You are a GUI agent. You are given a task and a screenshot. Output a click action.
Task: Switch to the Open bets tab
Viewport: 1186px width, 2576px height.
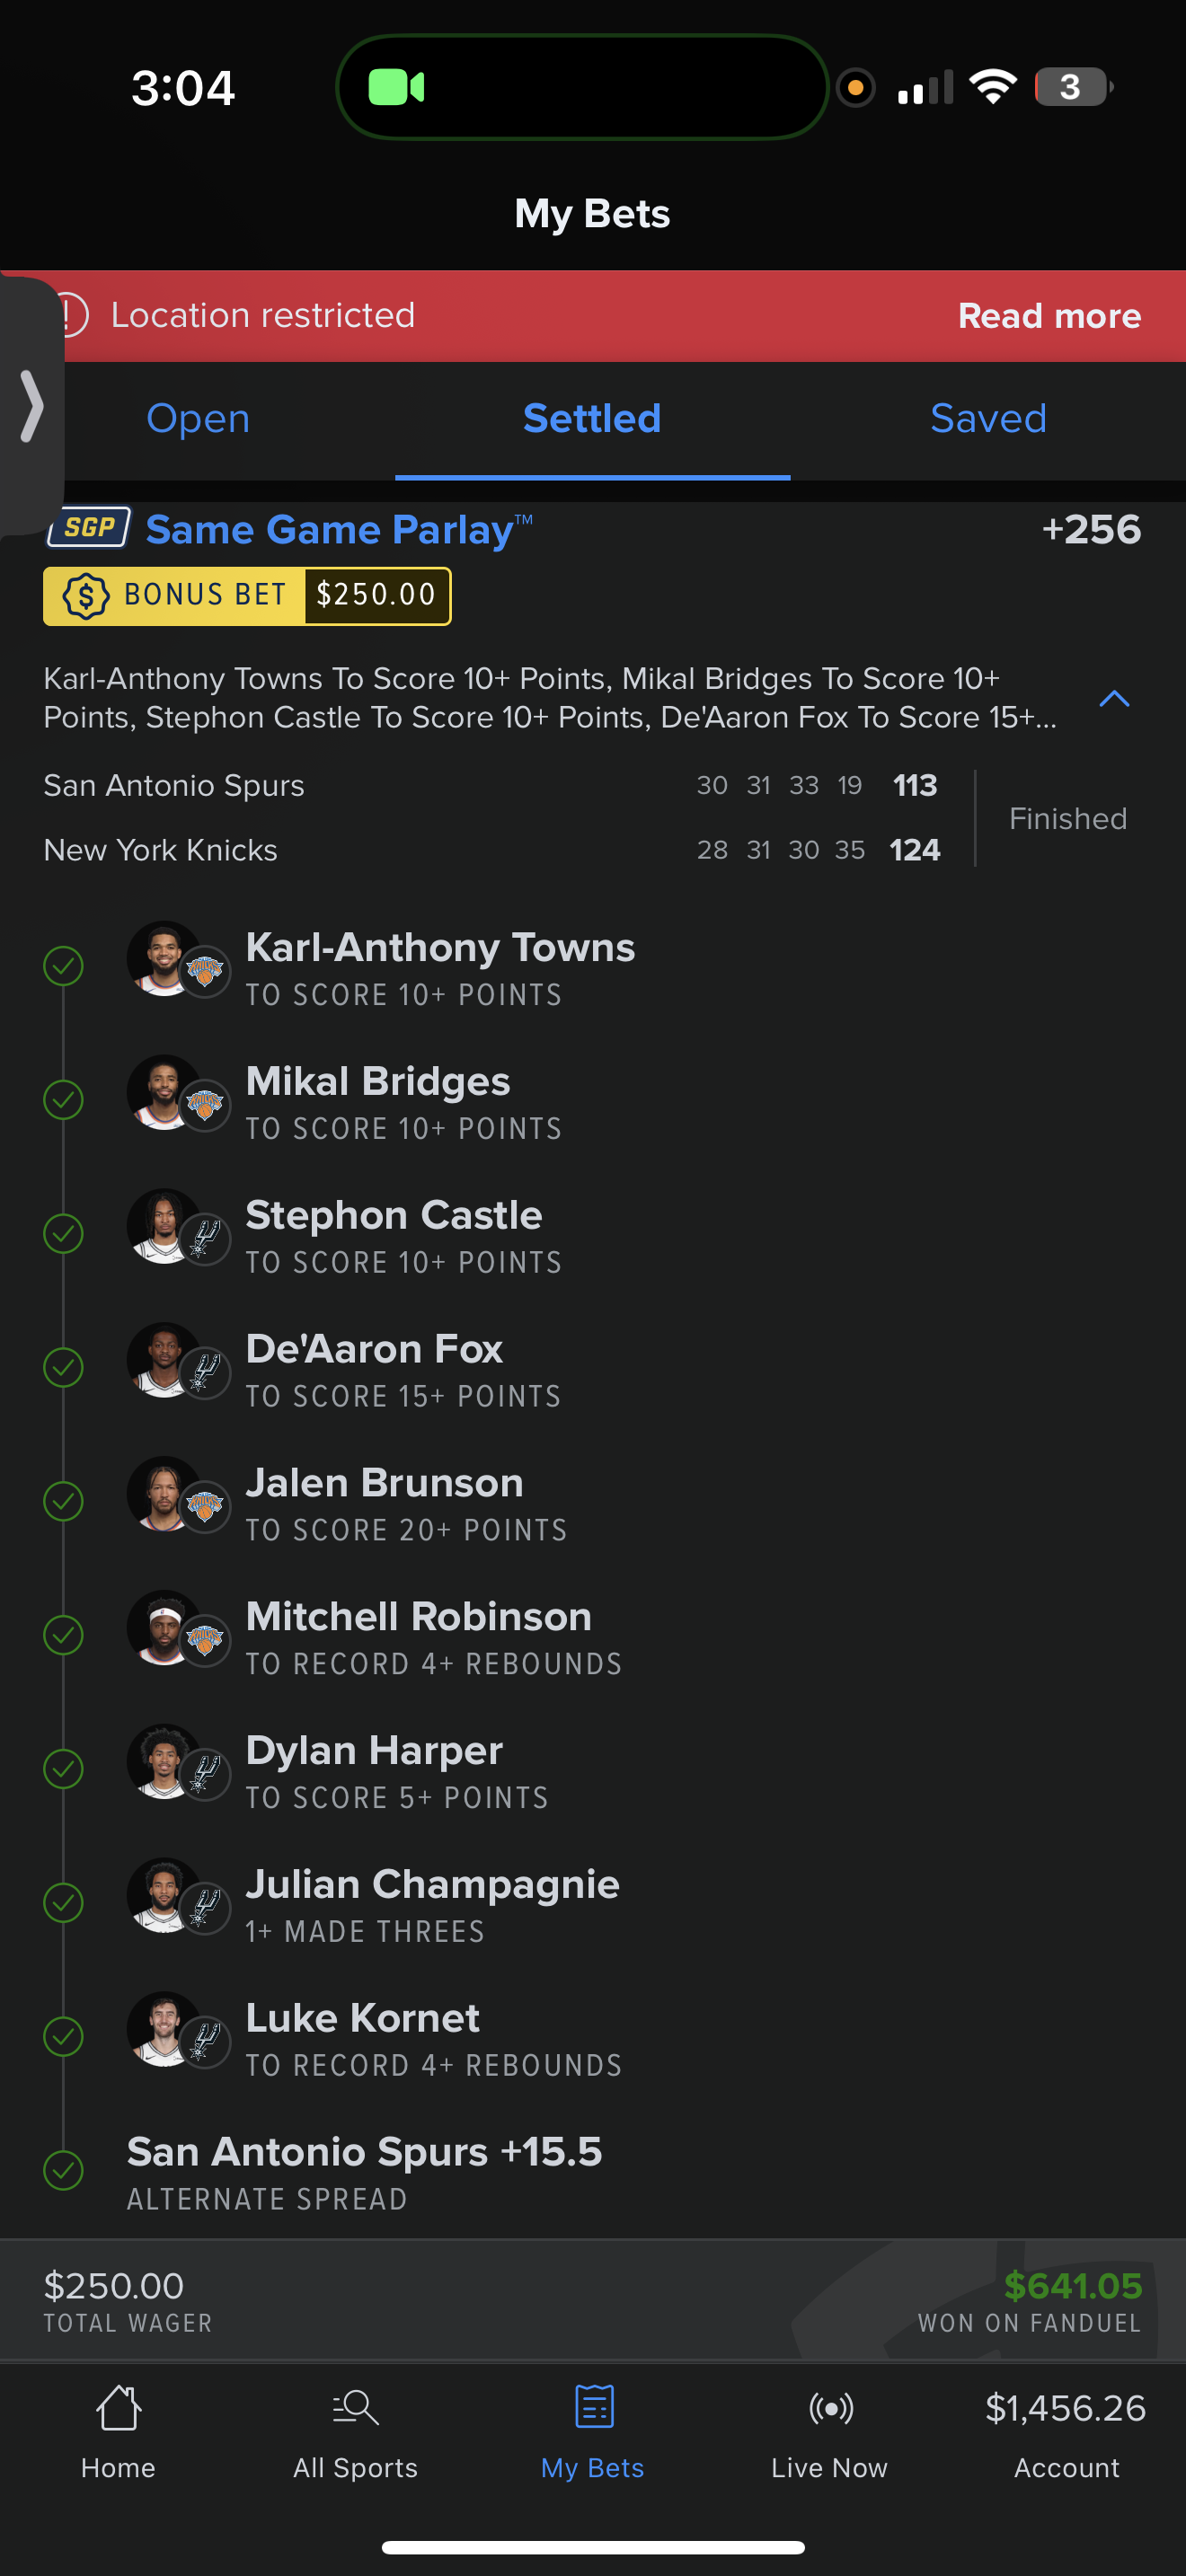coord(198,419)
